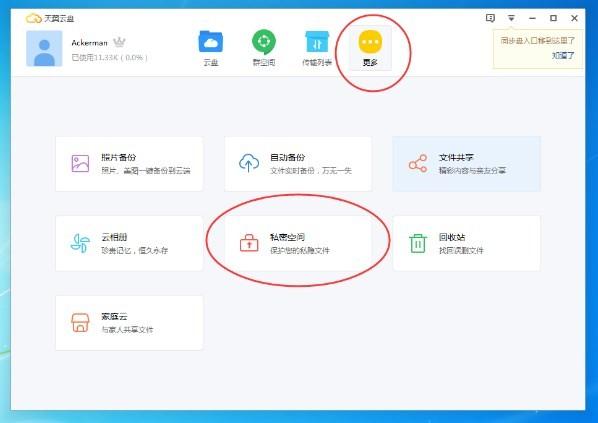Click the blue cloud folder icon
This screenshot has width=598, height=423.
pos(211,41)
